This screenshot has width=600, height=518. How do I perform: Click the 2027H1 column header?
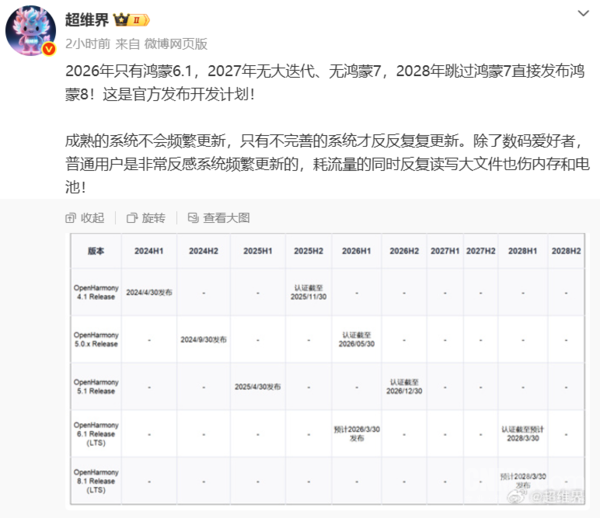tap(445, 251)
